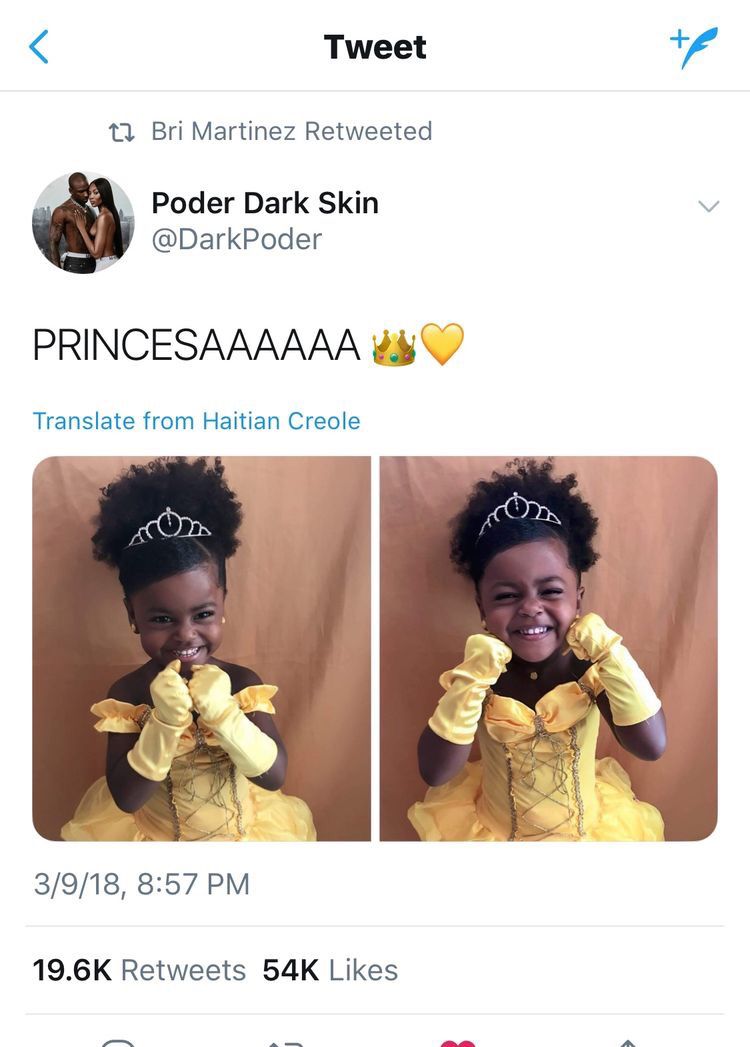Open the 19.6K Retweets list
The image size is (750, 1047).
[x=139, y=970]
